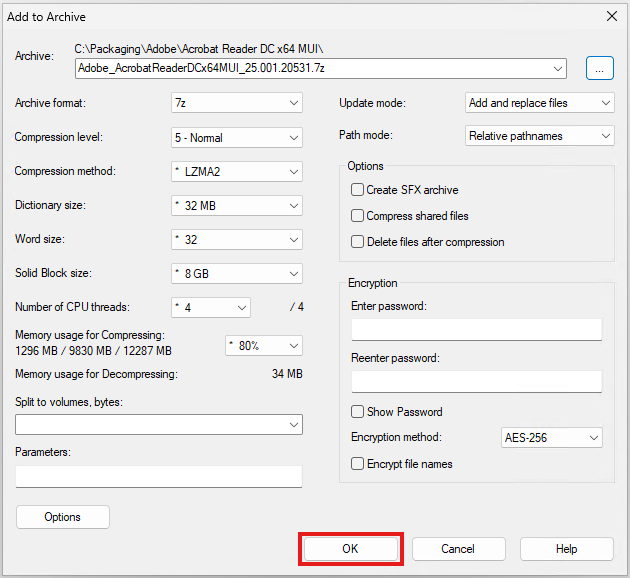Viewport: 630px width, 578px height.
Task: Expand the Compression level dropdown
Action: pyautogui.click(x=236, y=137)
